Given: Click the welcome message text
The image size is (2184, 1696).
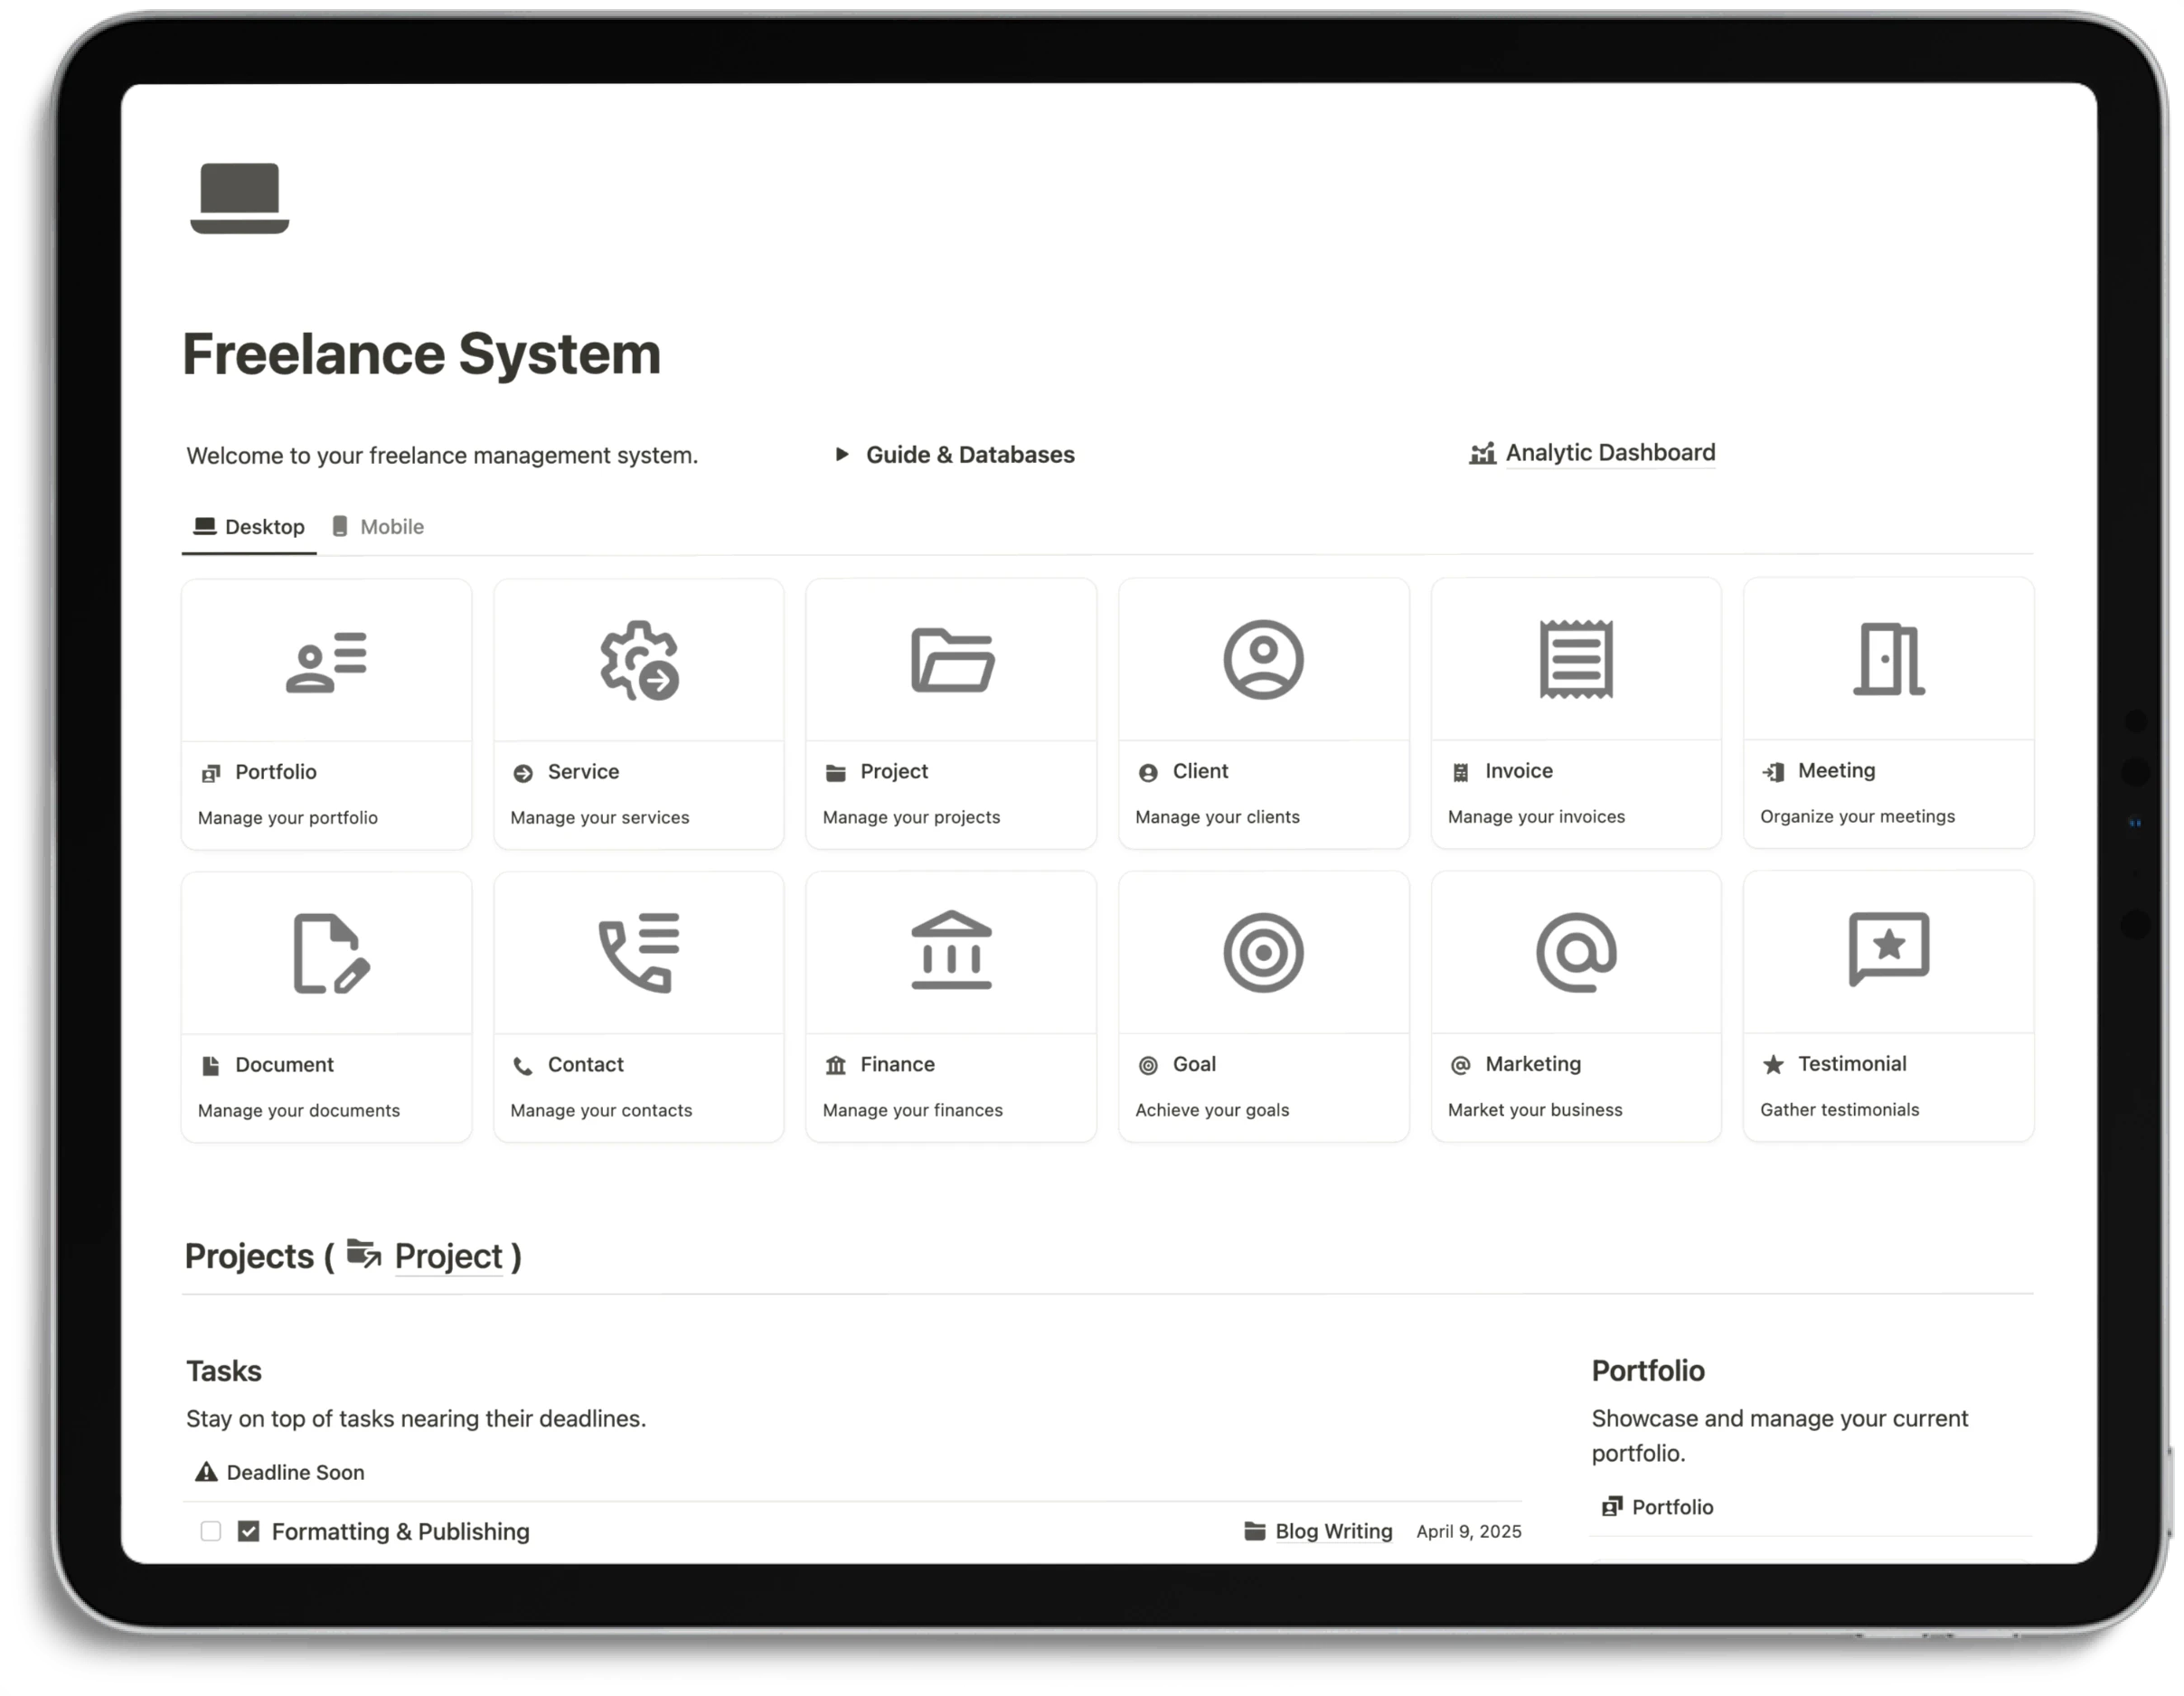Looking at the screenshot, I should pos(442,455).
